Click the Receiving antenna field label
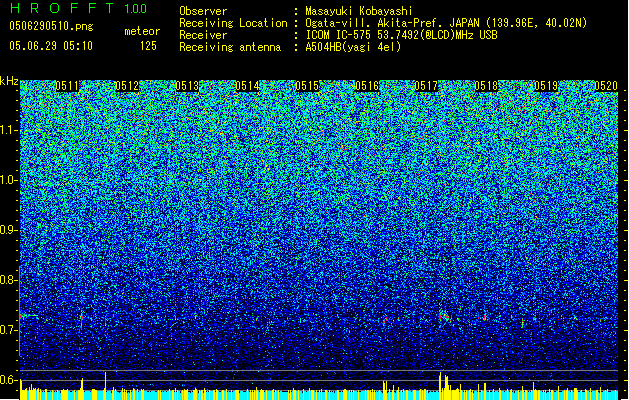This screenshot has width=629, height=400. click(x=230, y=47)
